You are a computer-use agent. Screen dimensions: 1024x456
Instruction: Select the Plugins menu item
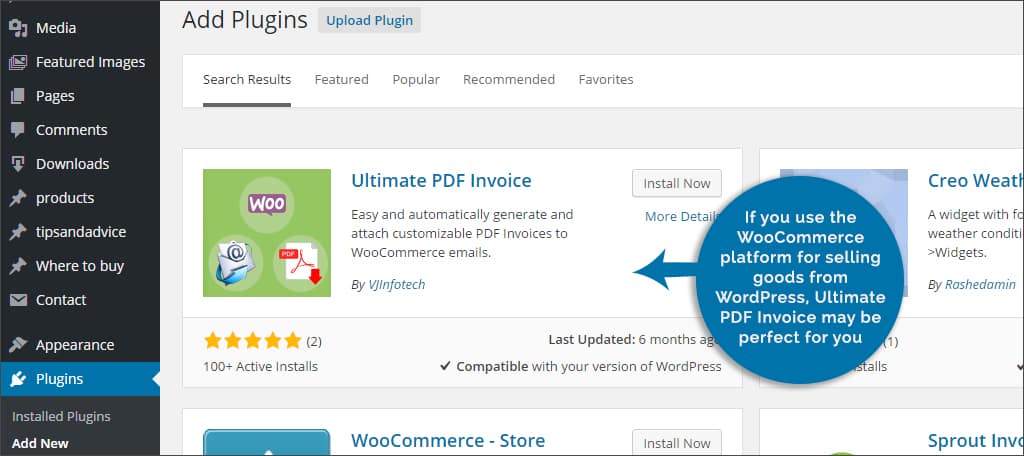(80, 379)
